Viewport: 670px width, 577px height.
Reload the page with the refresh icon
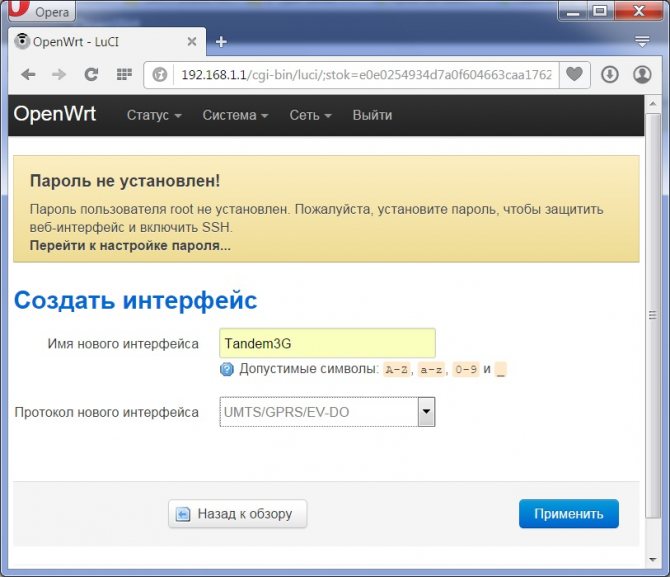[x=91, y=75]
